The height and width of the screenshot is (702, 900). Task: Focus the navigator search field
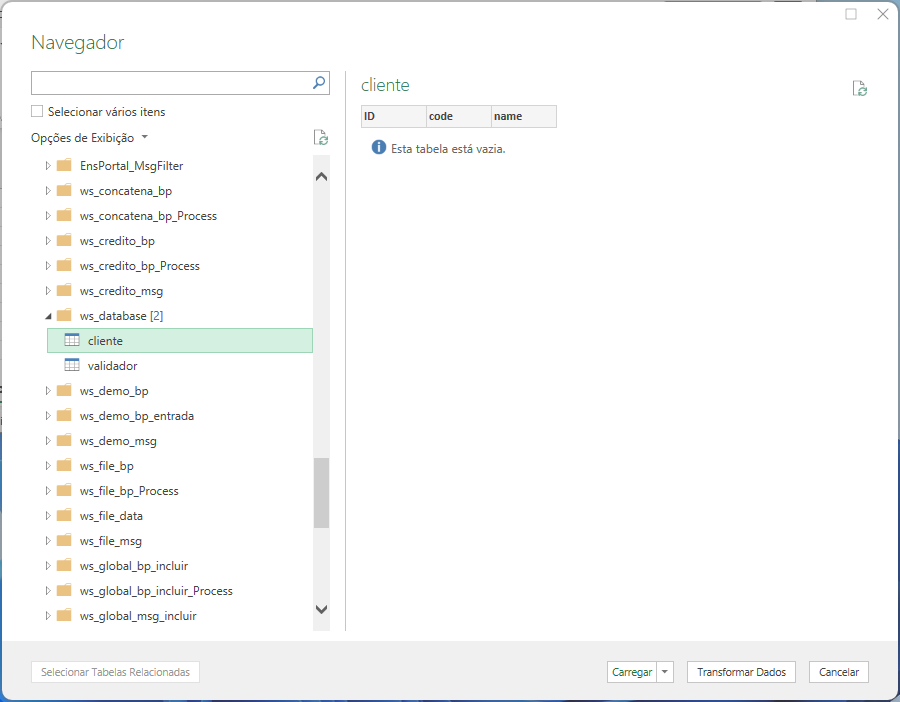[x=170, y=83]
